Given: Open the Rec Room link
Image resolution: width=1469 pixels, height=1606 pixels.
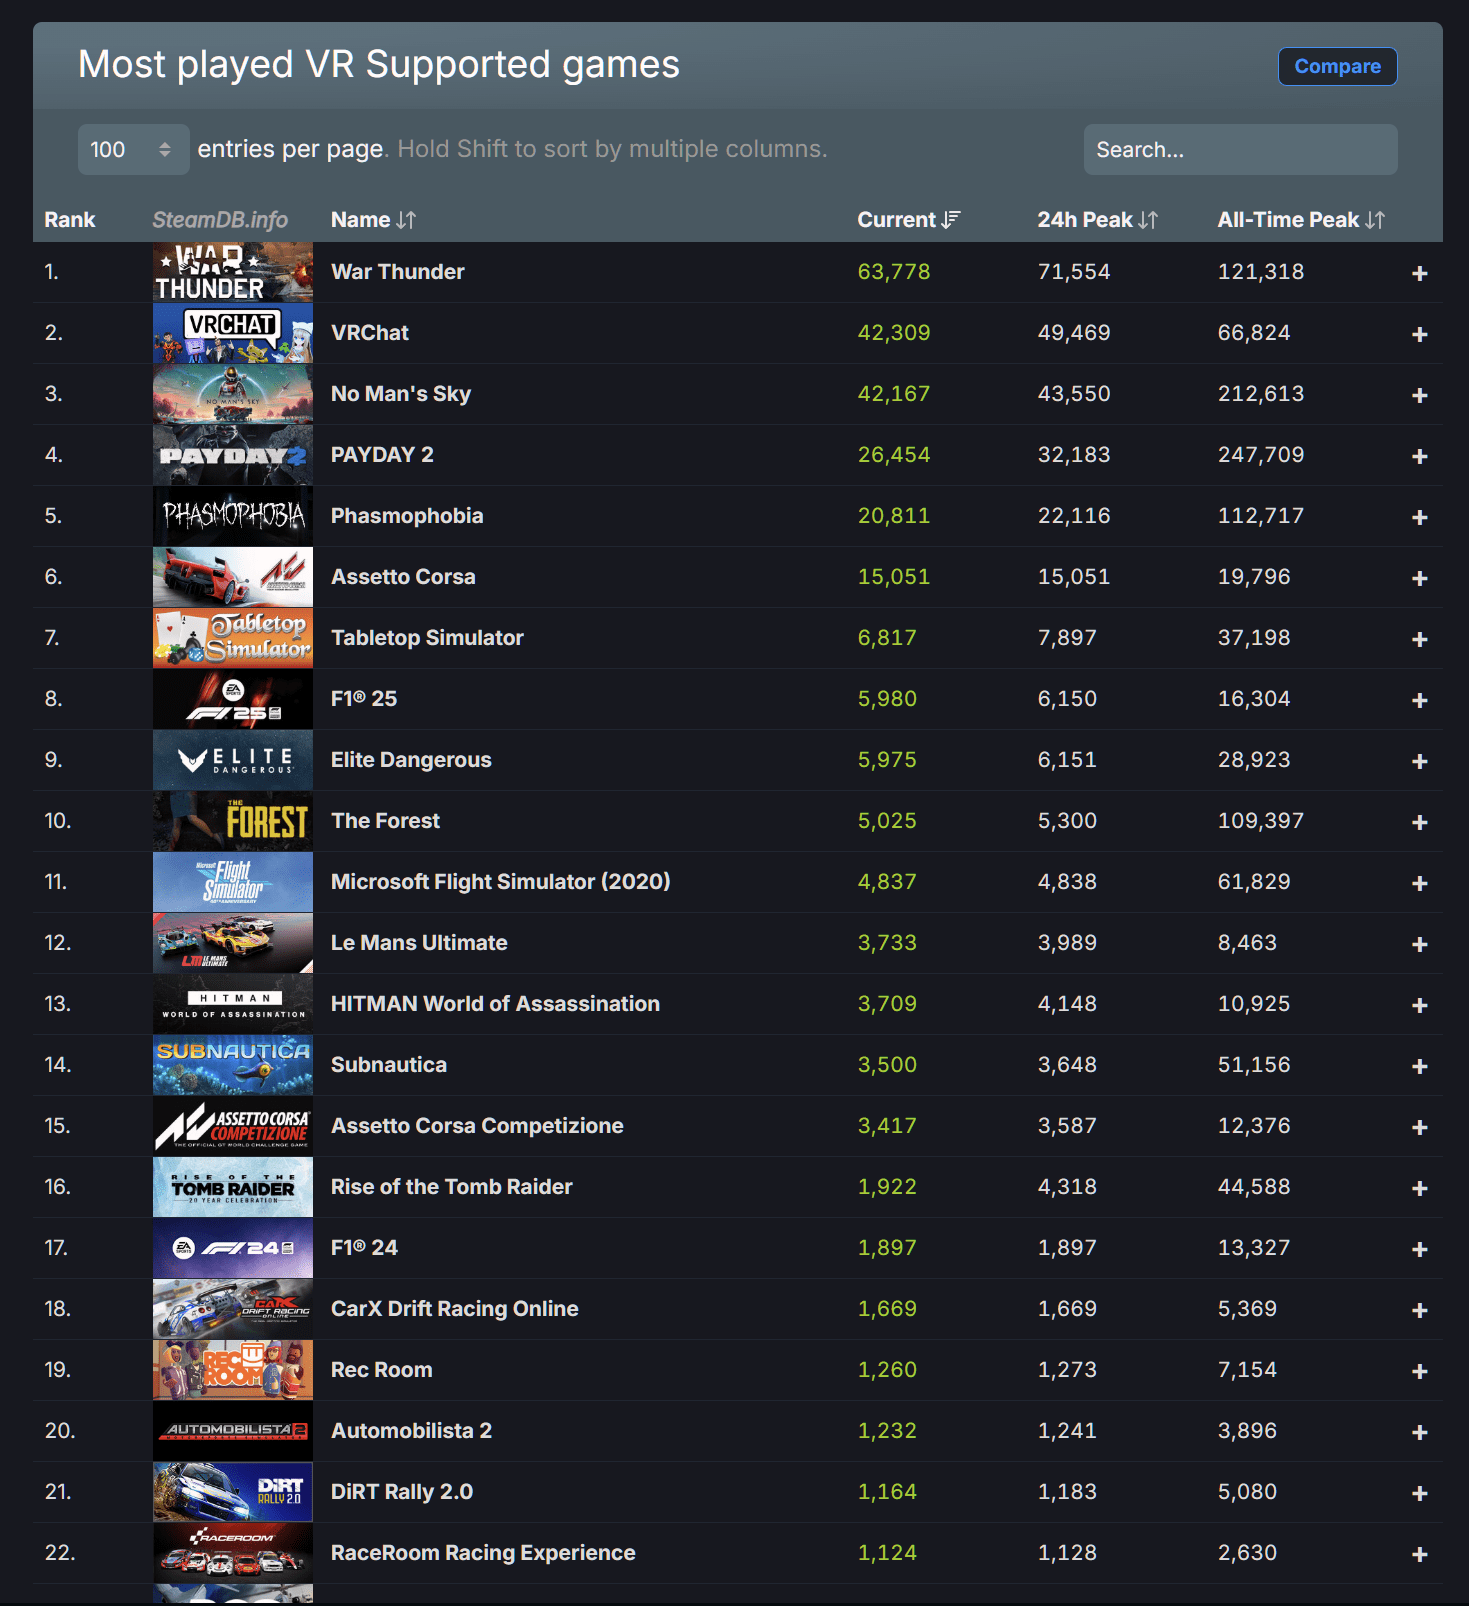Looking at the screenshot, I should coord(382,1370).
